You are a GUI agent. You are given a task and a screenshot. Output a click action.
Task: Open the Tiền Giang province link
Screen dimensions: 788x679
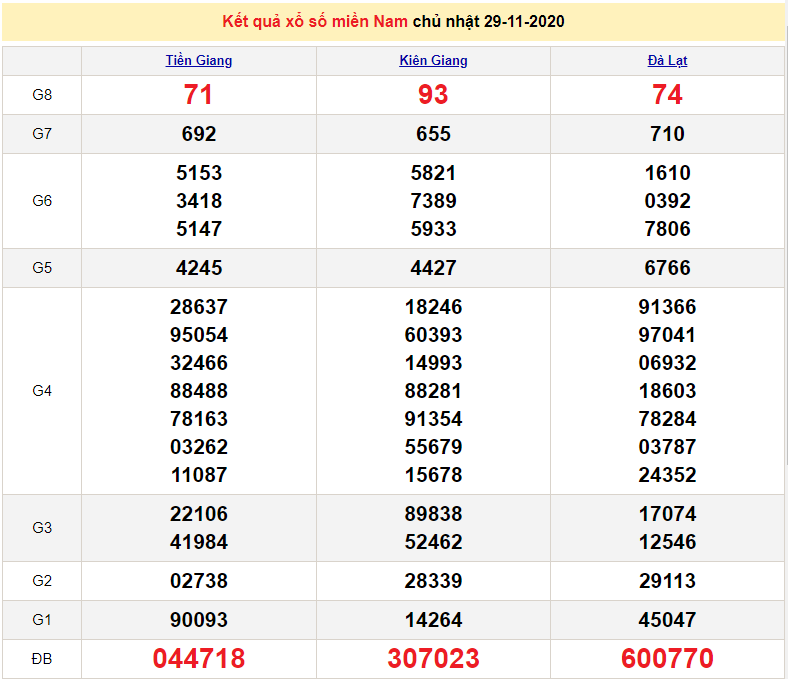coord(198,60)
